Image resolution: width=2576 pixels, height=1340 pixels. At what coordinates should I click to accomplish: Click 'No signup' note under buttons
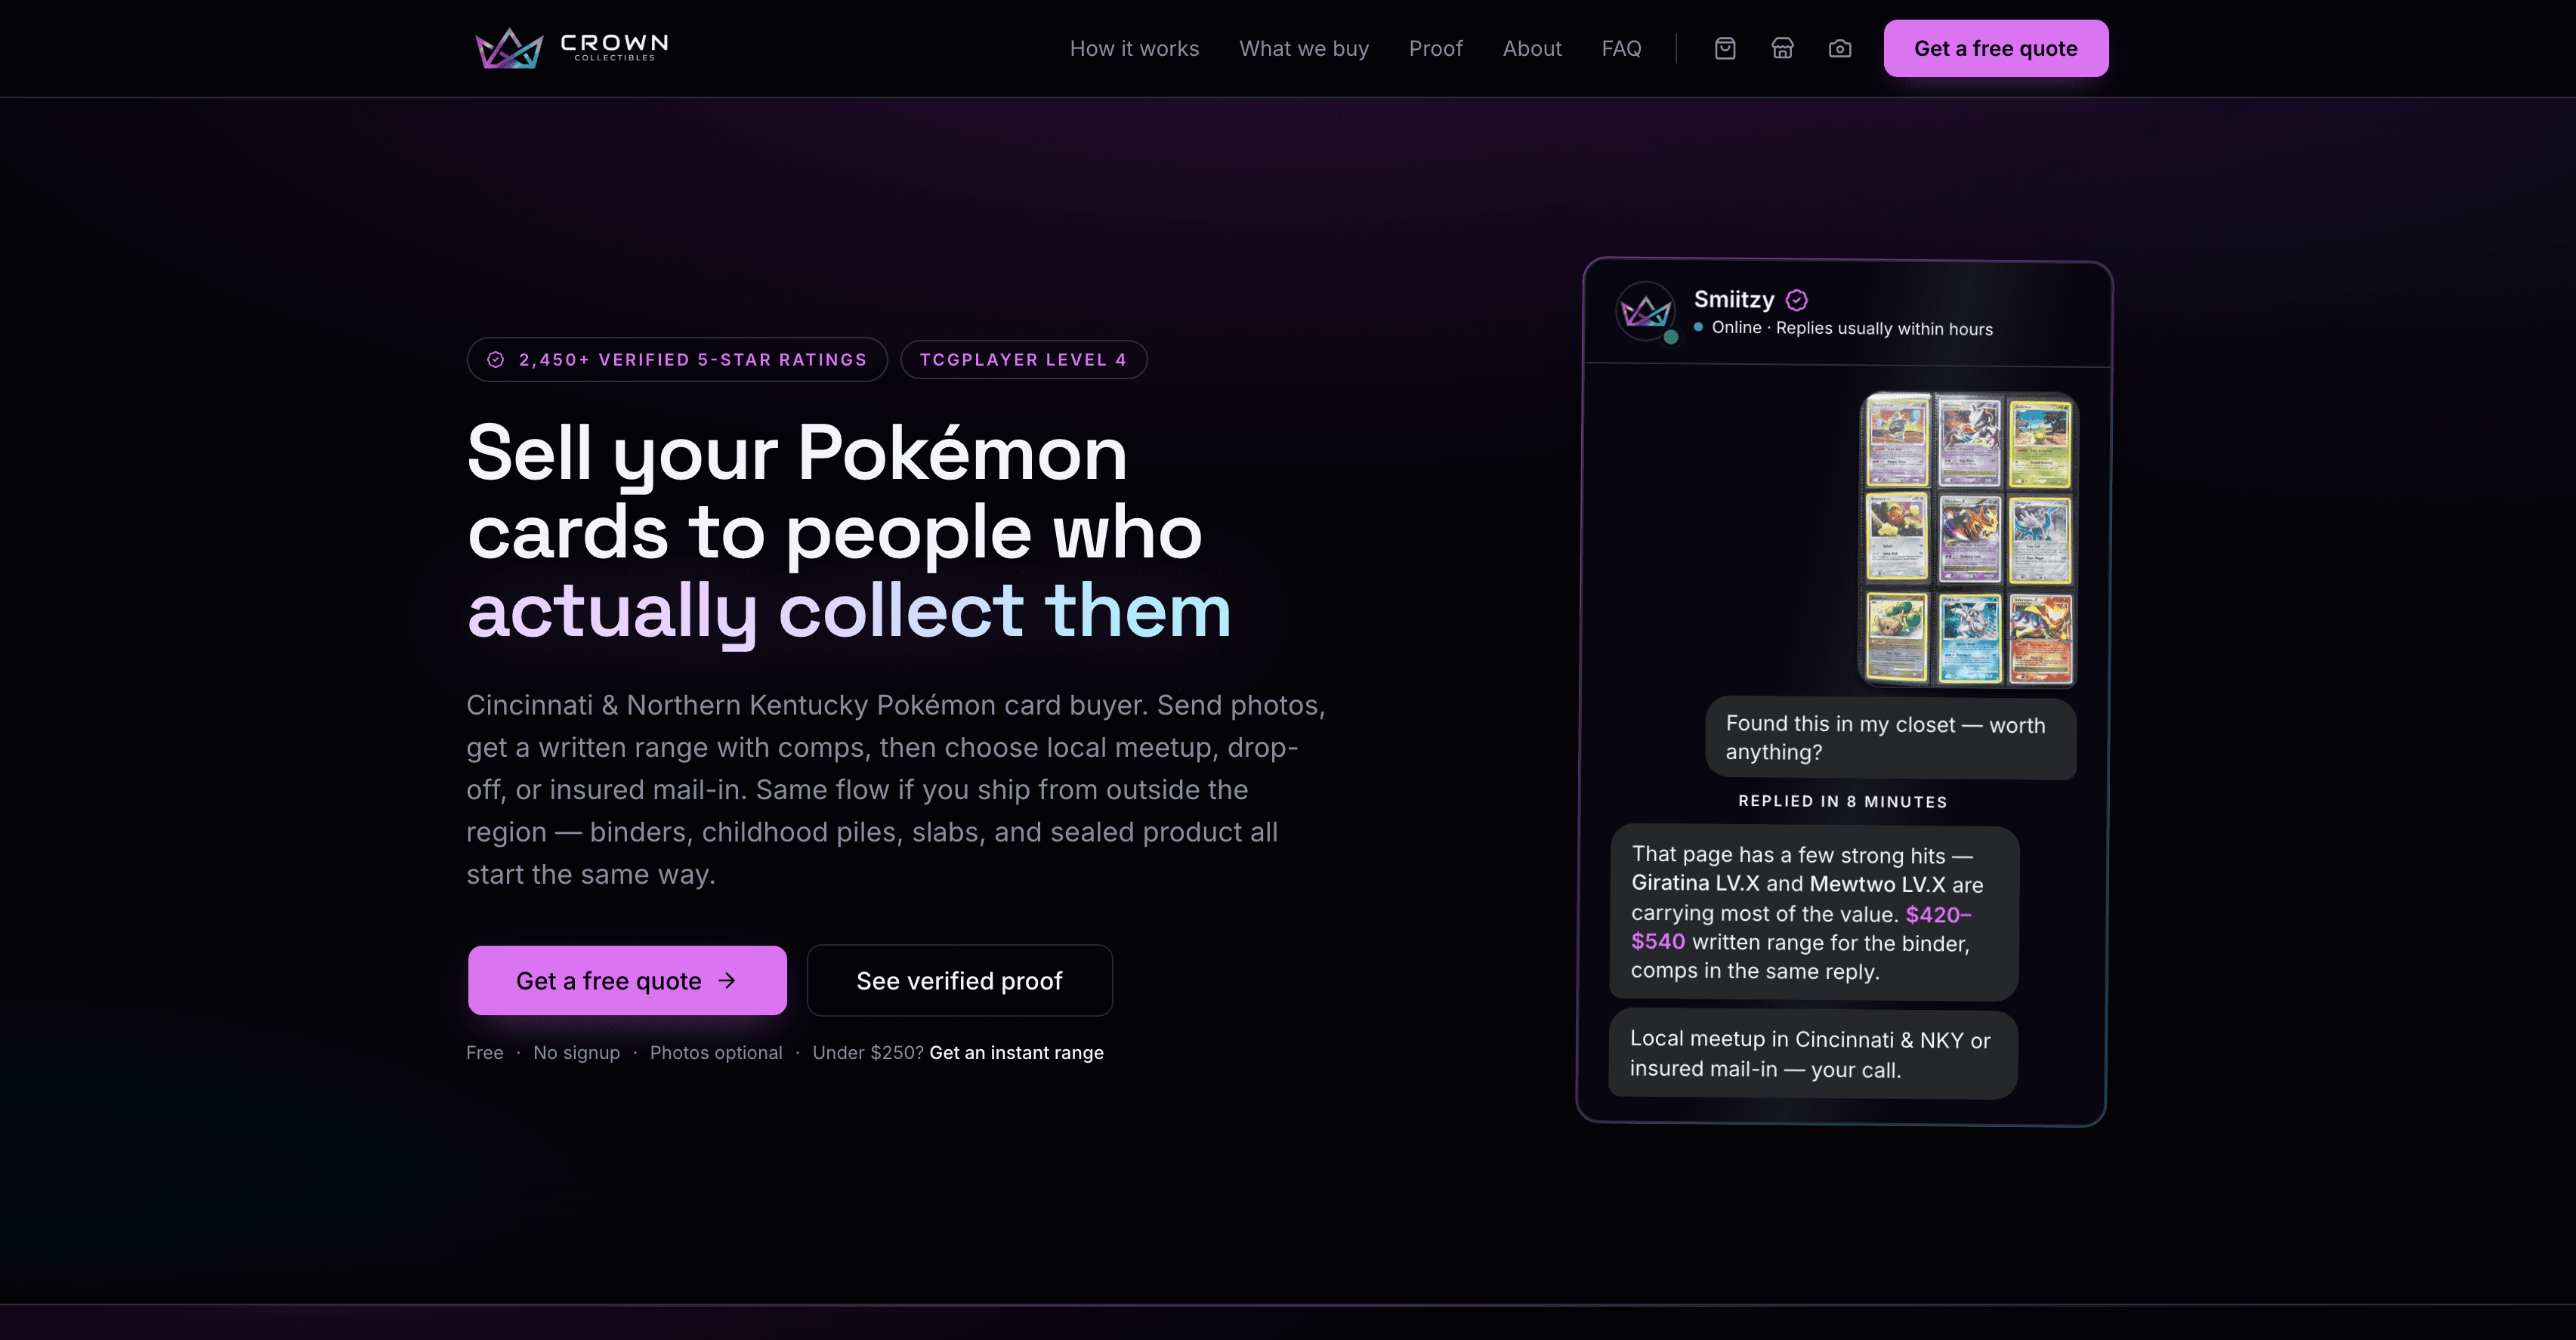coord(576,1052)
